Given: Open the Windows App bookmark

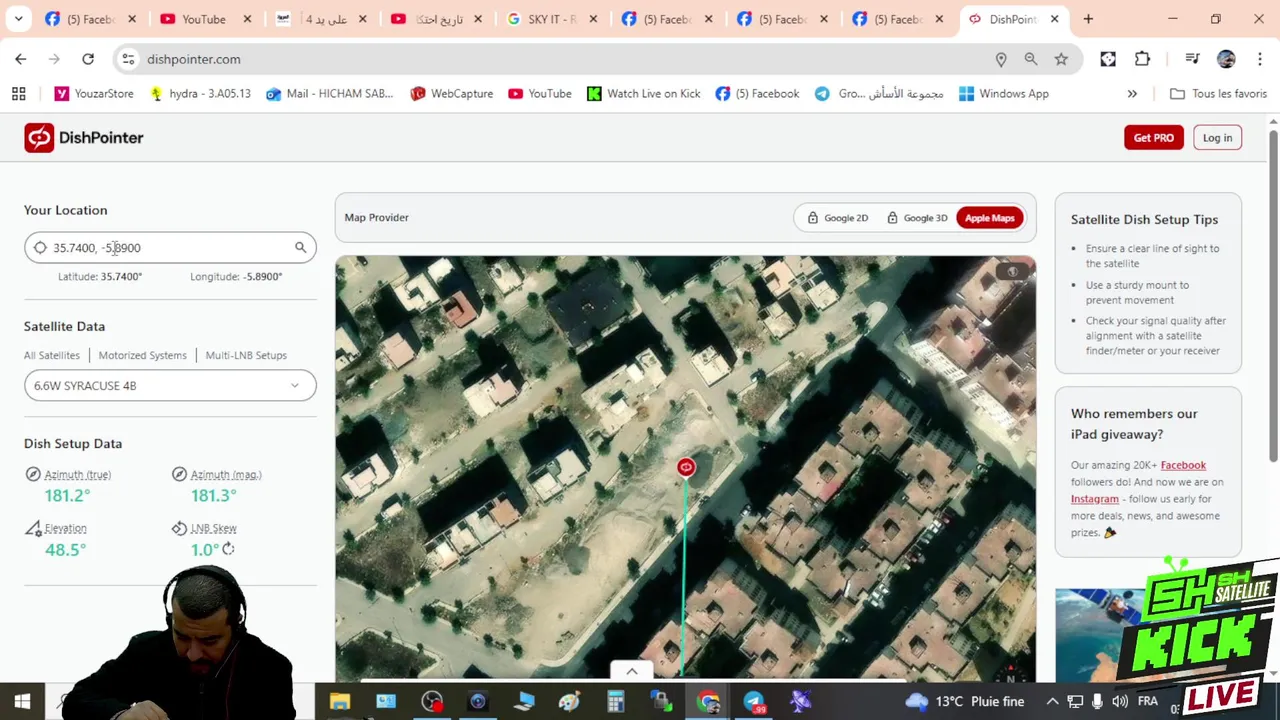Looking at the screenshot, I should tap(1003, 94).
